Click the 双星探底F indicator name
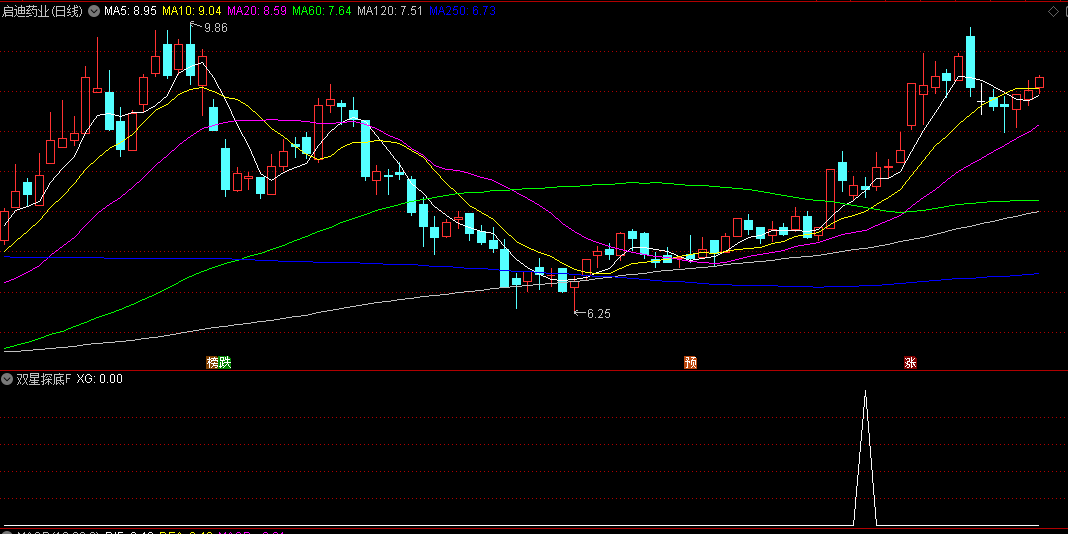Image resolution: width=1068 pixels, height=534 pixels. (44, 379)
